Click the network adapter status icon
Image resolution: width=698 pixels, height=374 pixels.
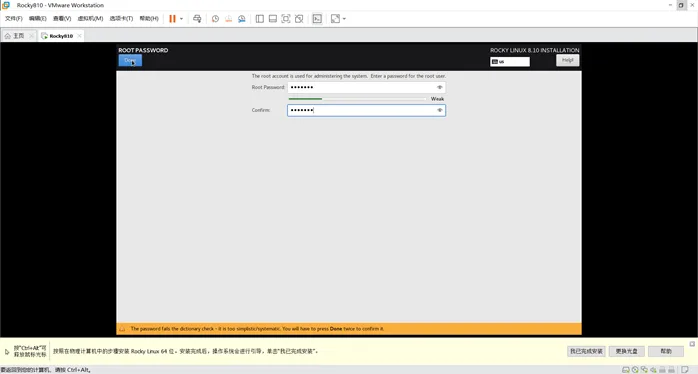click(644, 370)
